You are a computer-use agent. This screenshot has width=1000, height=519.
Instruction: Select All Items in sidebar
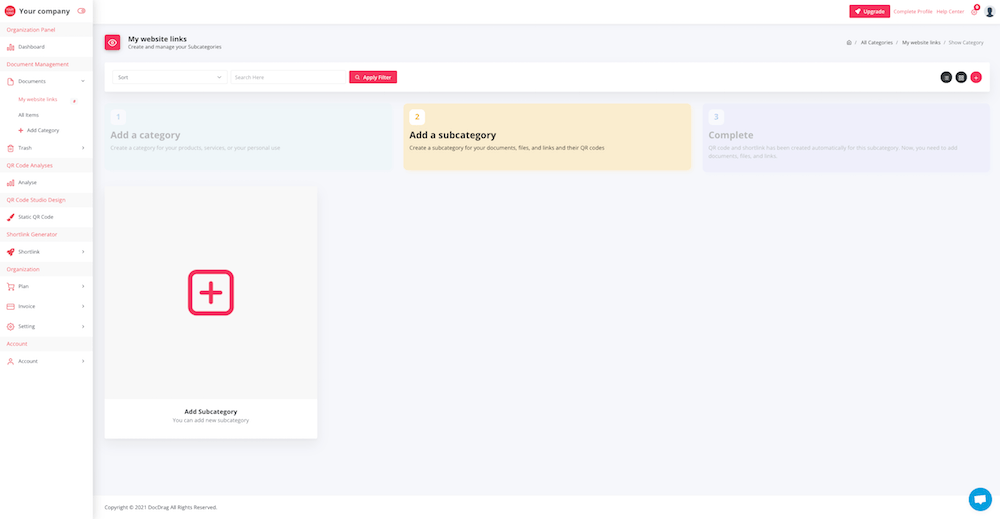point(28,115)
